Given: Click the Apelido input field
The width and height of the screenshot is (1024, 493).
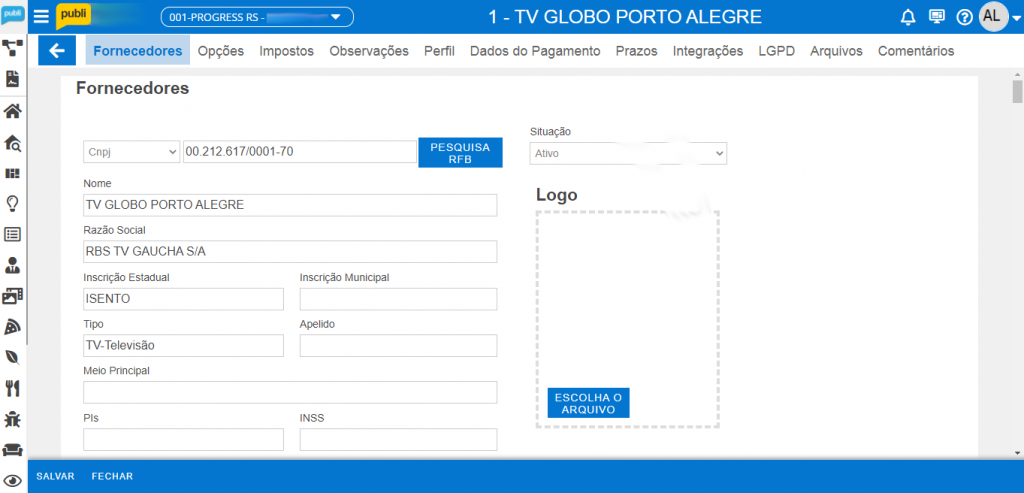Looking at the screenshot, I should pyautogui.click(x=398, y=345).
